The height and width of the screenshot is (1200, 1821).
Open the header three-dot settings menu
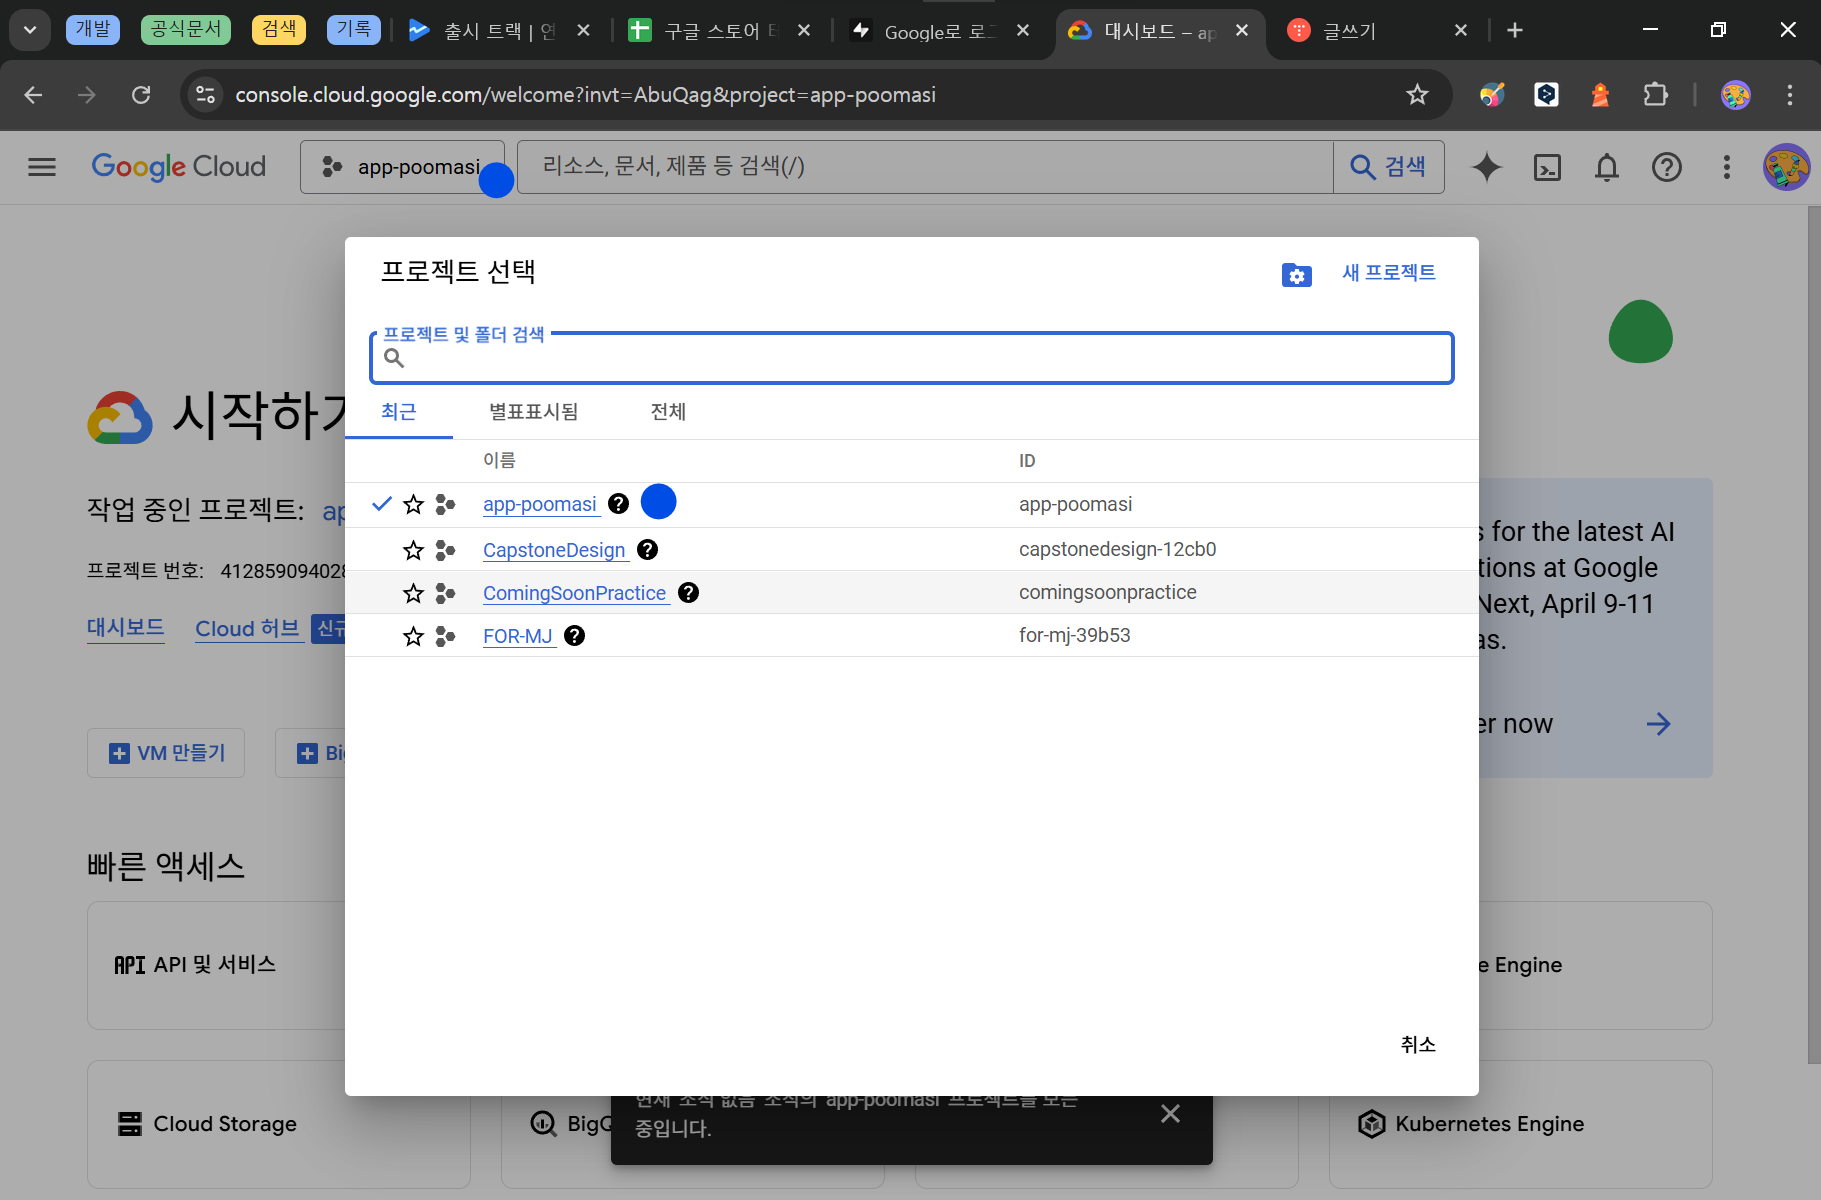pos(1727,167)
